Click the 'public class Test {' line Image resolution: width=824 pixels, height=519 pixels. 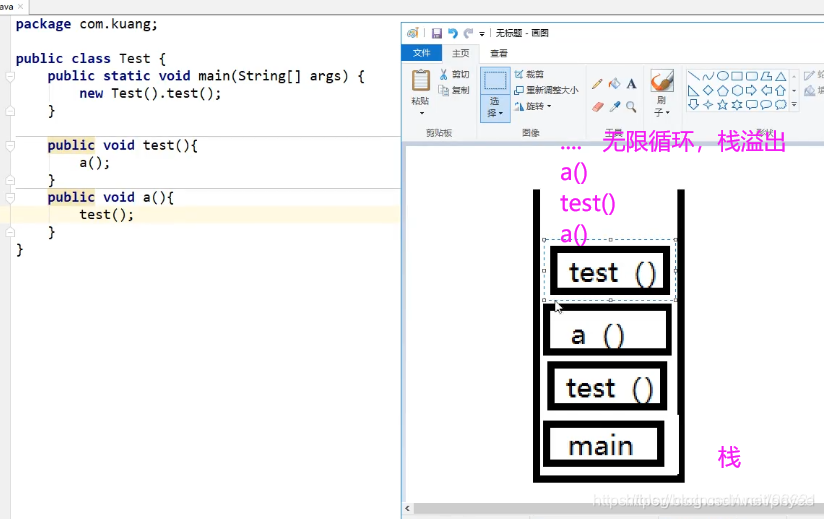90,59
